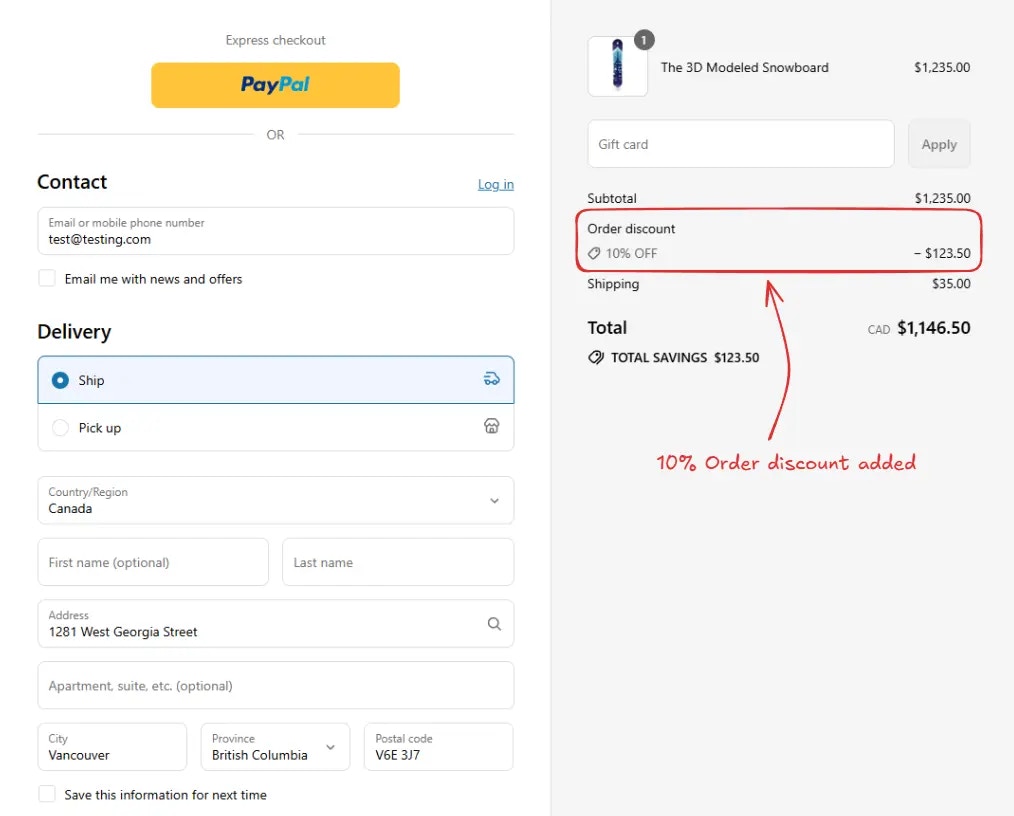Pay with the PayPal express button
The image size is (1014, 816).
pos(275,85)
